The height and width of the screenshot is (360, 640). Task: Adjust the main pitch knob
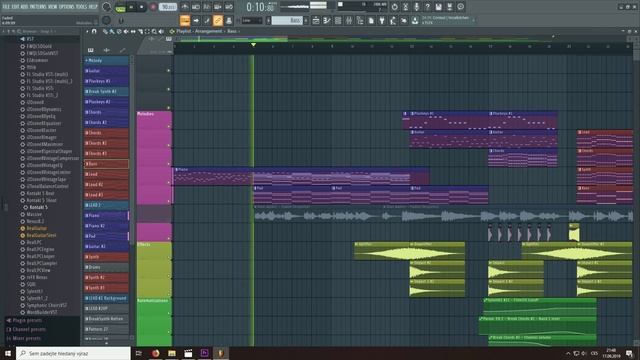[x=107, y=20]
